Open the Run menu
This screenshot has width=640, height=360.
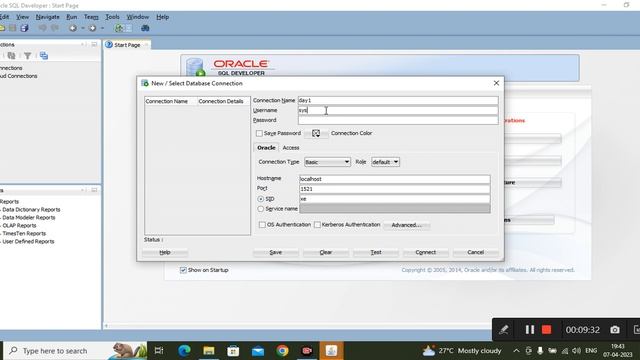71,17
